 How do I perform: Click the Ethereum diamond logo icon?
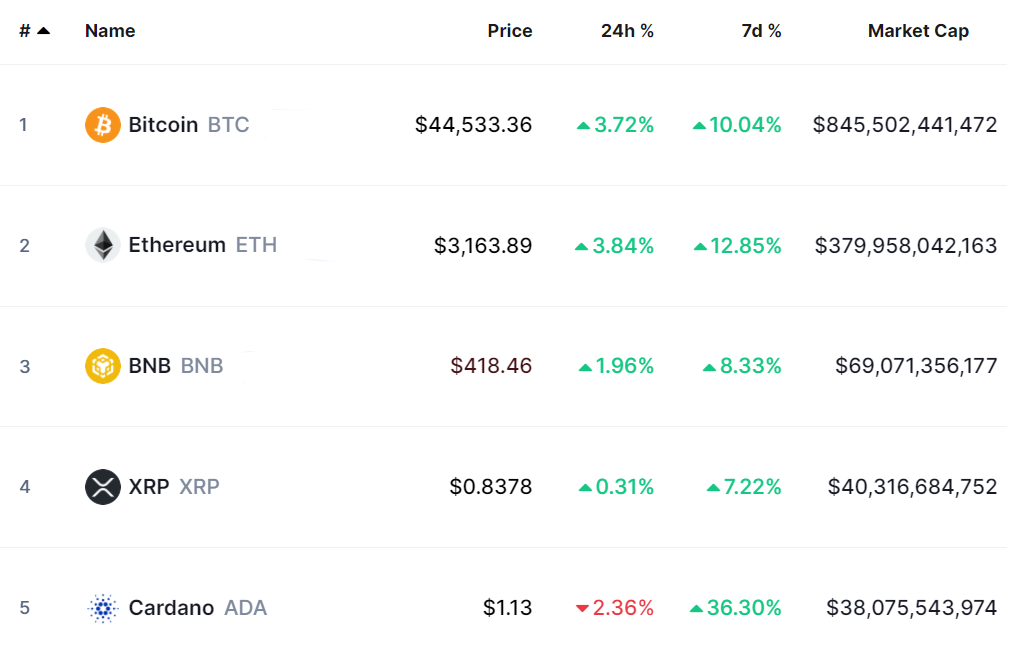coord(103,245)
